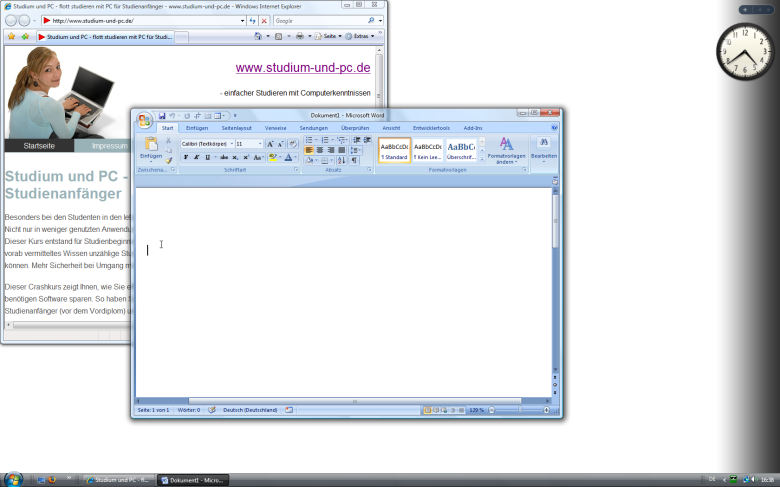Open underline style dropdown arrow
This screenshot has width=780, height=487.
click(x=215, y=157)
